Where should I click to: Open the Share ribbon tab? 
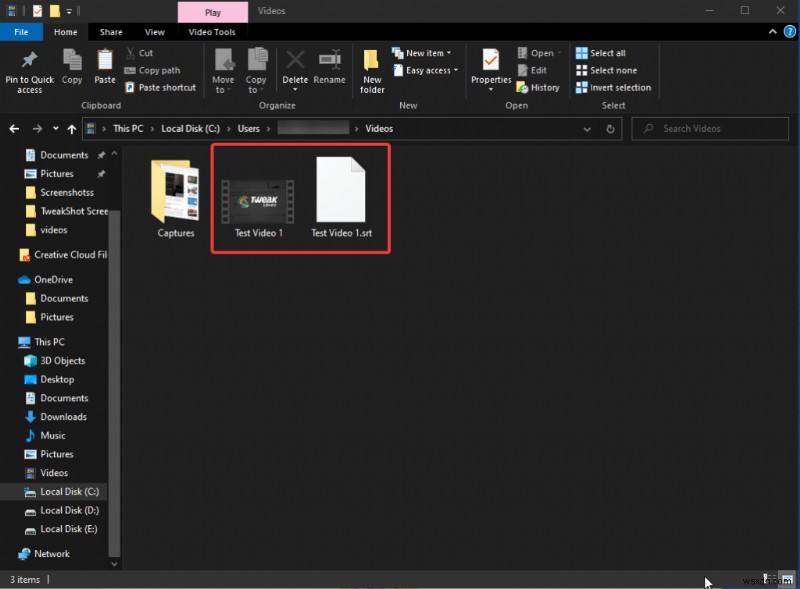point(110,31)
